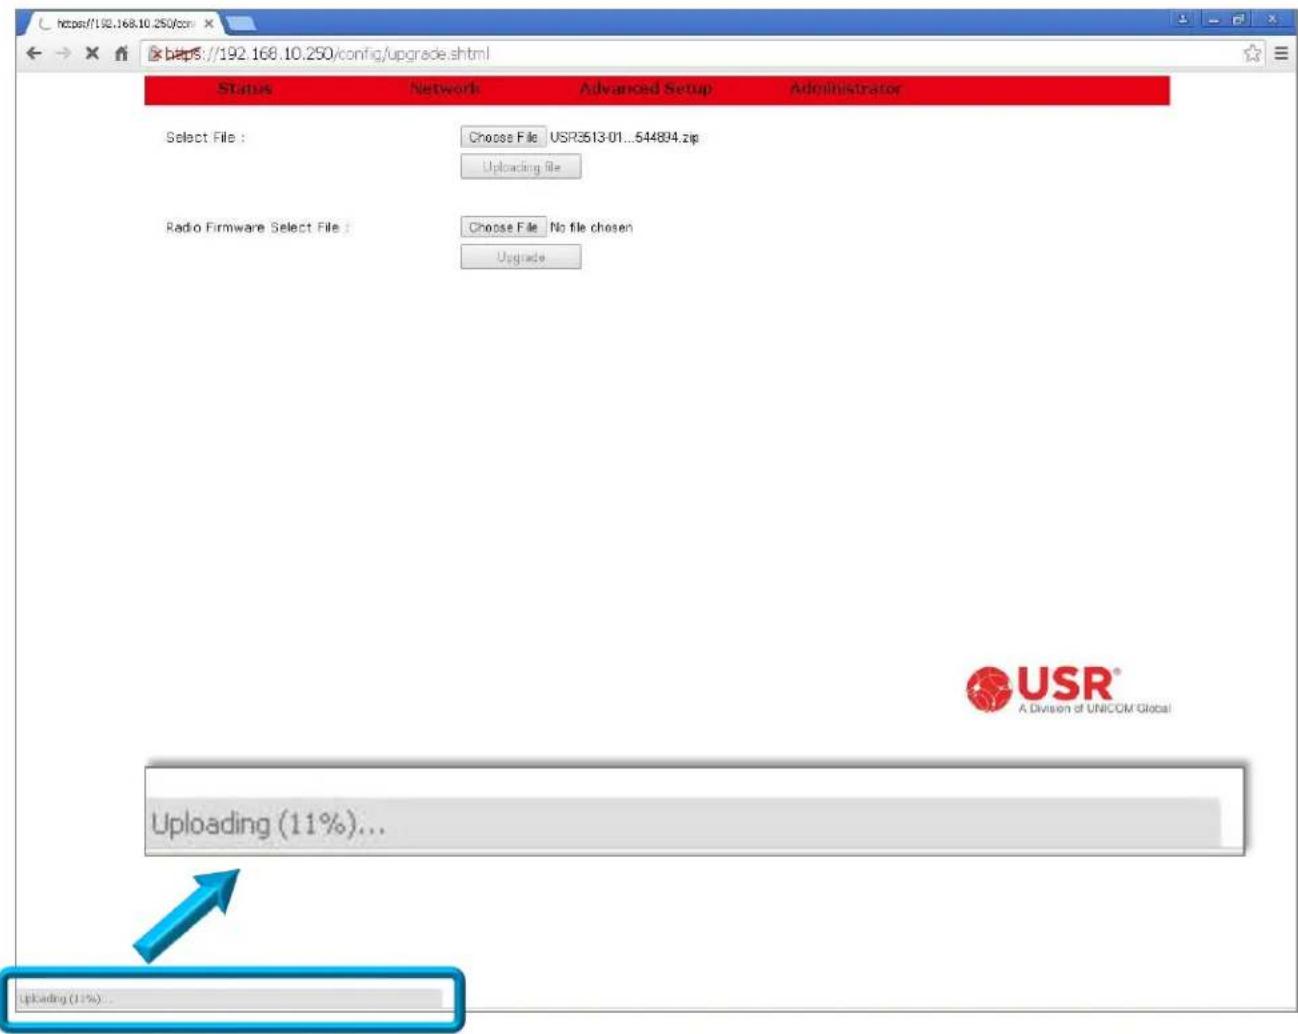Choose File for Radio Firmware row

click(x=503, y=227)
